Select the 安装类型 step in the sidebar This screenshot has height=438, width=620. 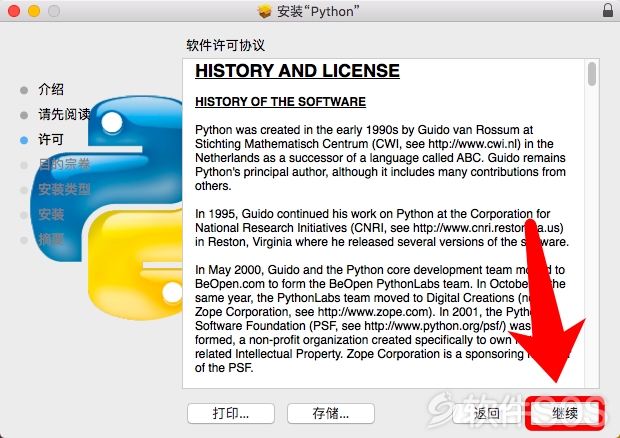pyautogui.click(x=64, y=189)
